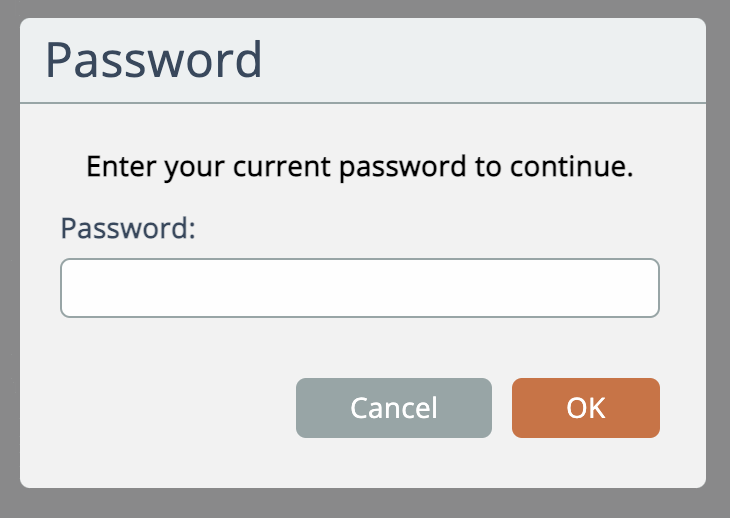Confirm the password prompt with OK
The image size is (730, 518).
pyautogui.click(x=585, y=408)
